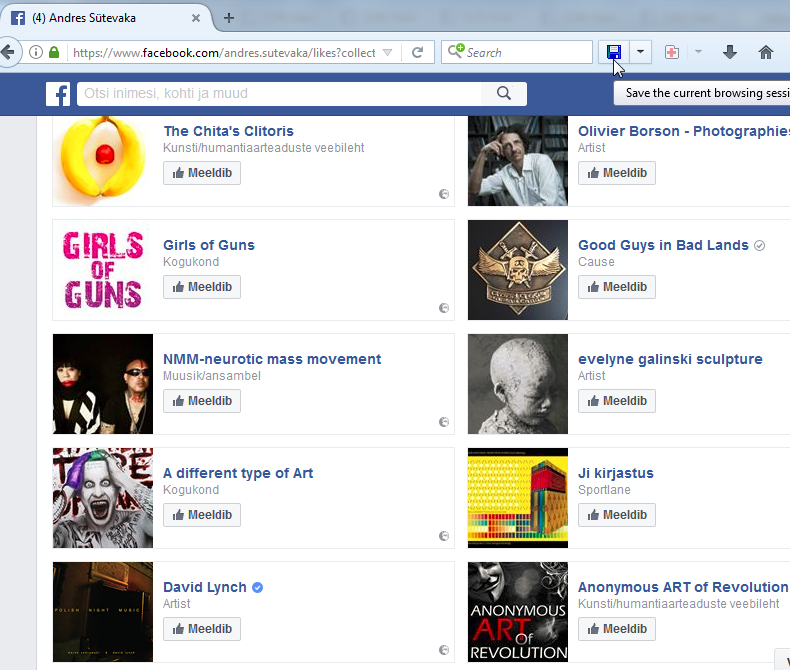The width and height of the screenshot is (790, 670).
Task: Click globe icon on NMM card
Action: 444,422
